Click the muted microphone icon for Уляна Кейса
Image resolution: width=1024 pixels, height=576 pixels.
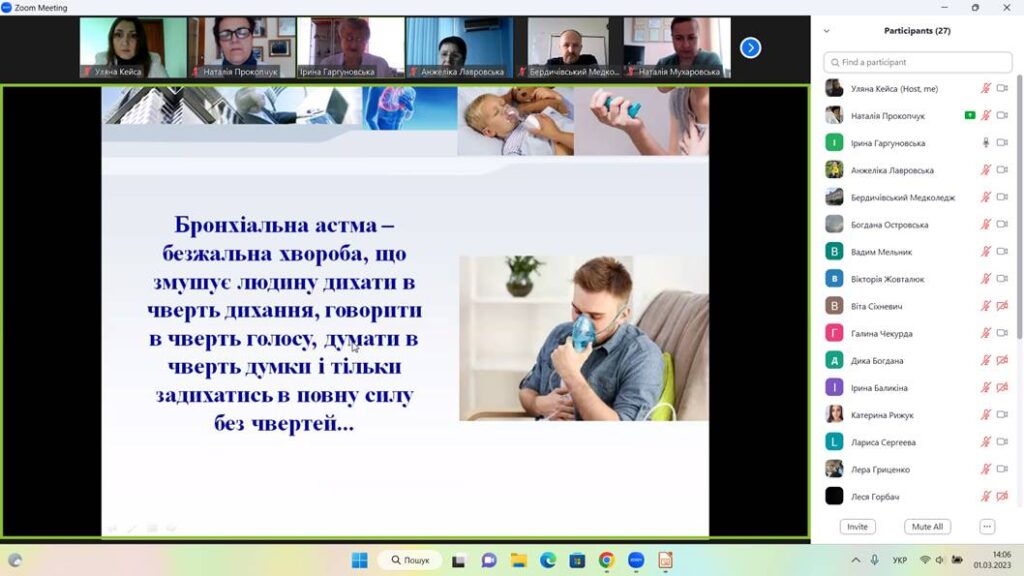click(x=986, y=89)
